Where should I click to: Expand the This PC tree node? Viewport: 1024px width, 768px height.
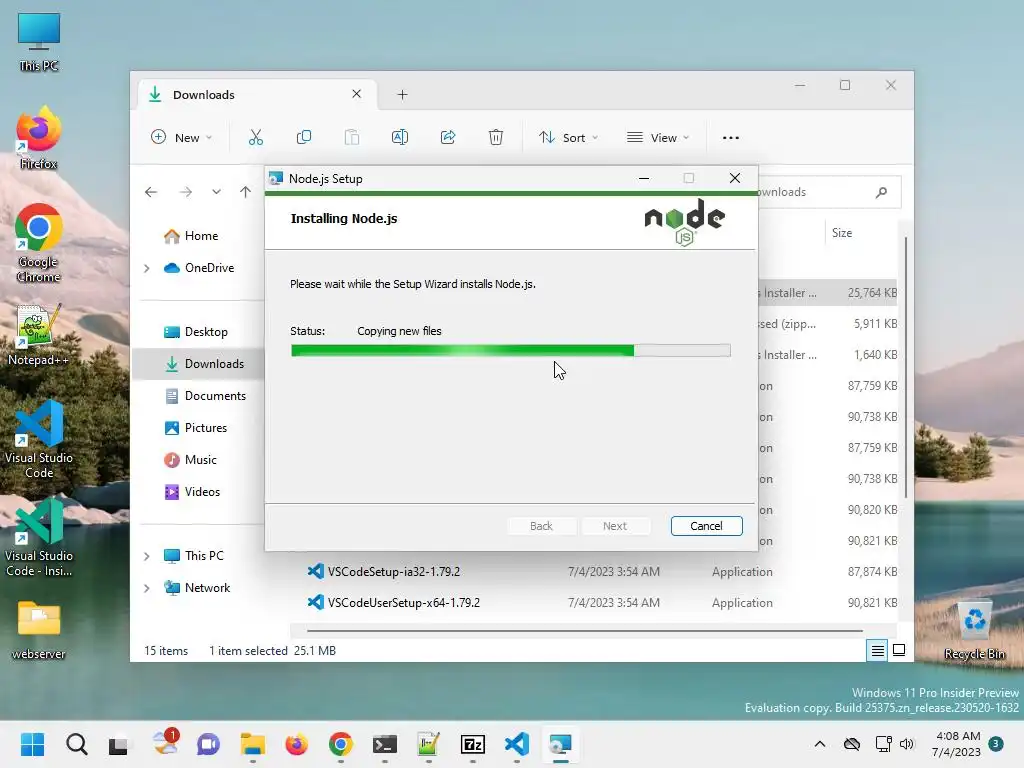pos(147,556)
